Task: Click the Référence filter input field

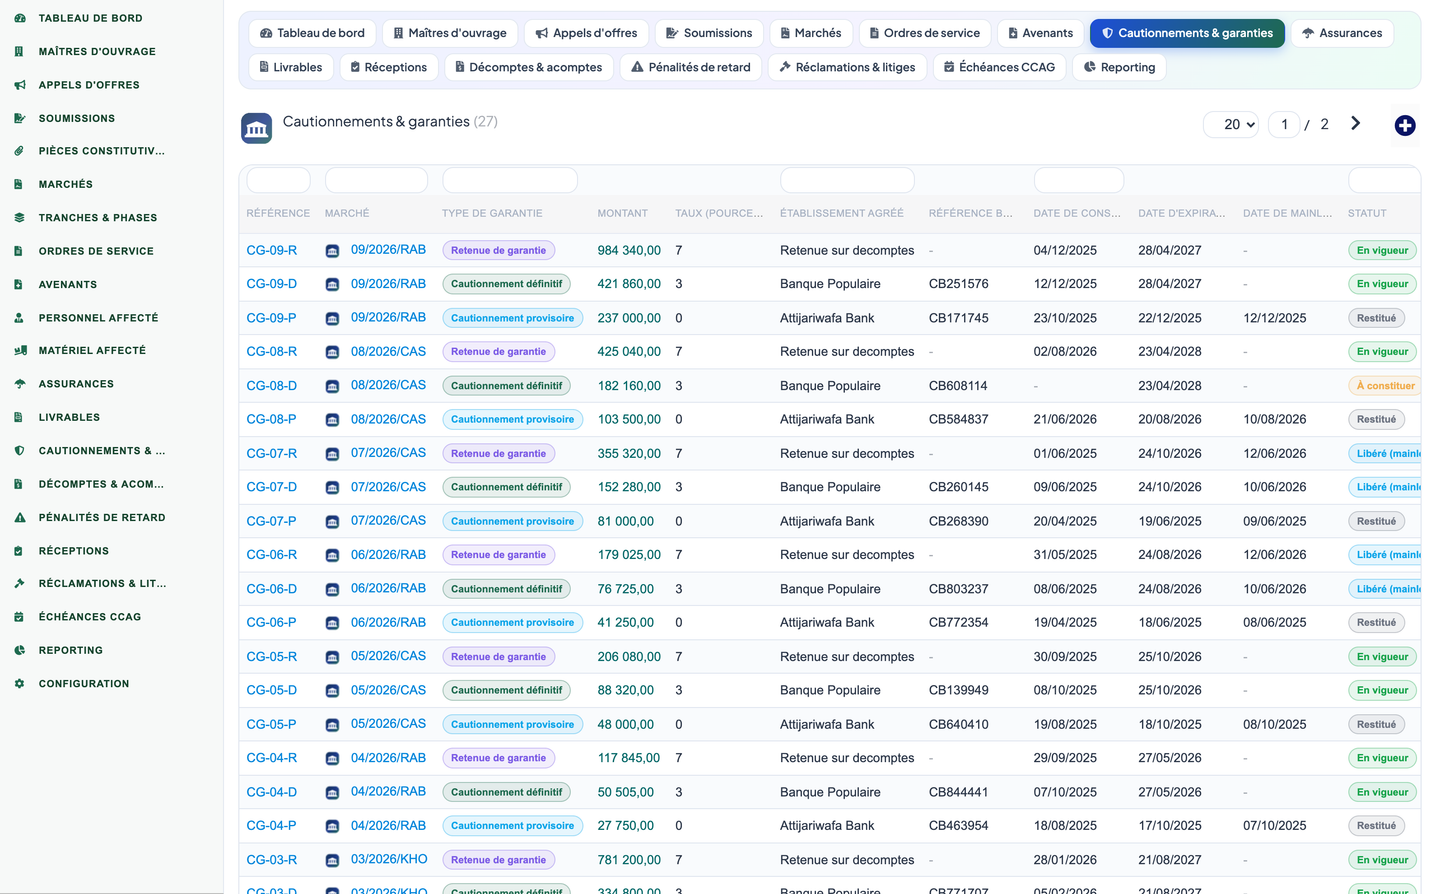Action: (278, 180)
